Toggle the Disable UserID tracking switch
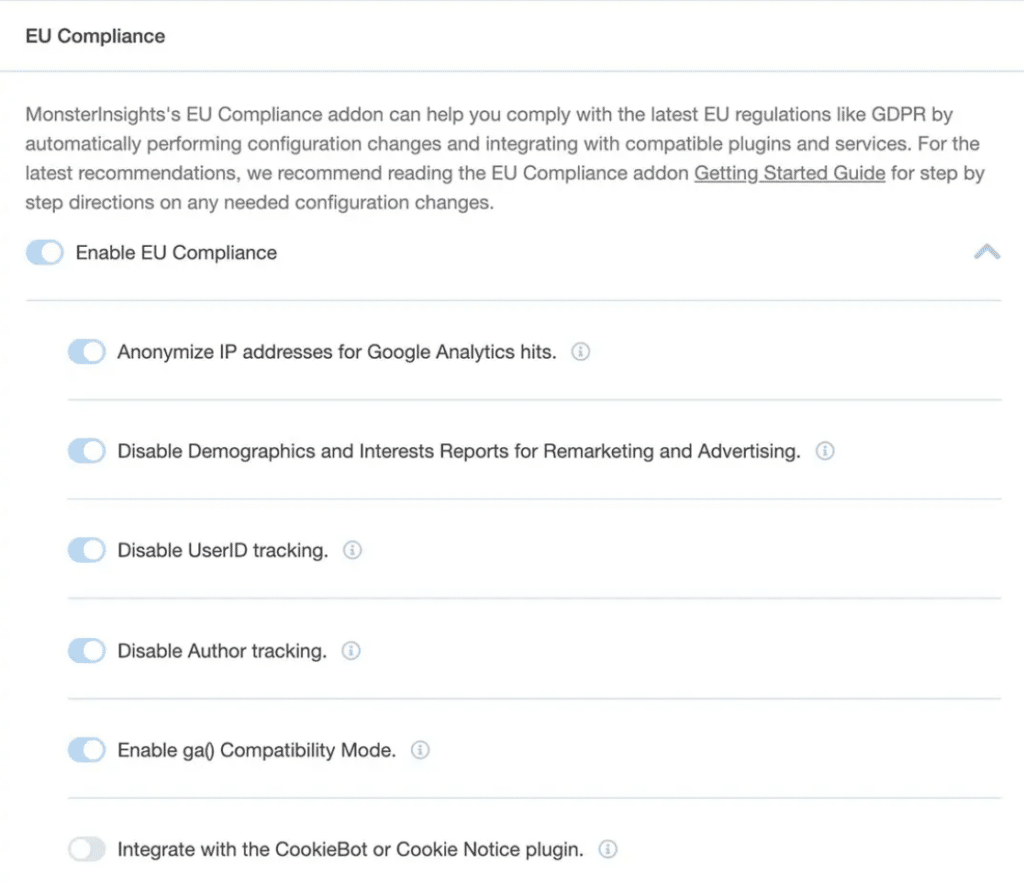 [x=86, y=550]
